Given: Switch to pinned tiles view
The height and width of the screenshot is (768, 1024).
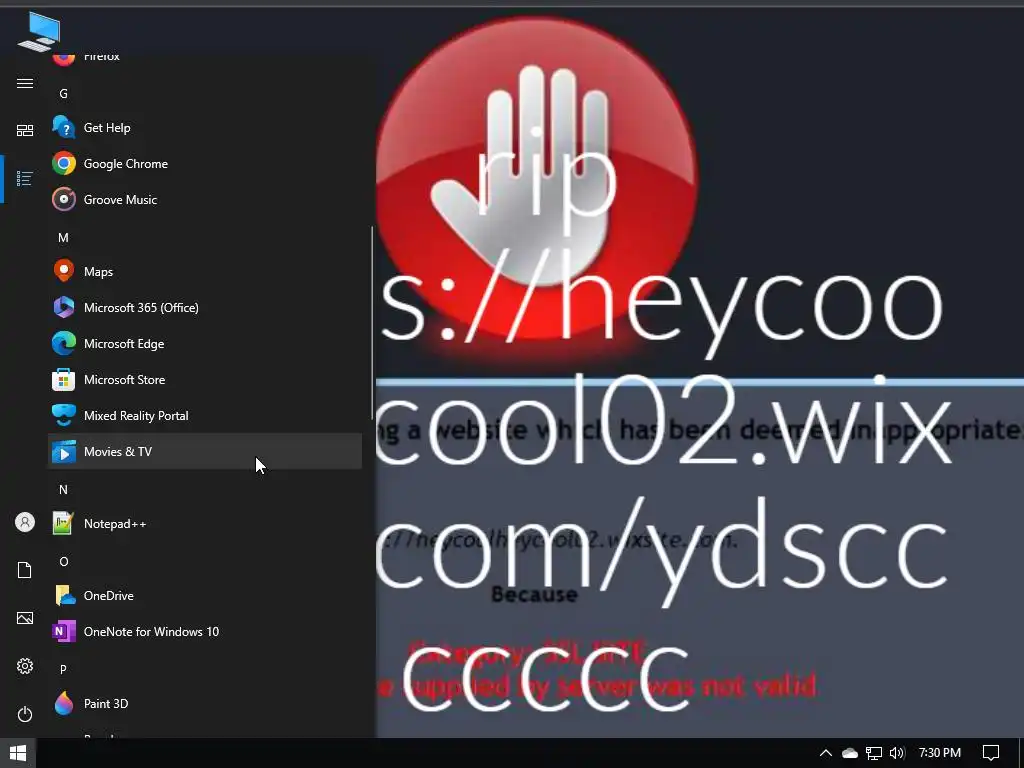Looking at the screenshot, I should pos(25,131).
